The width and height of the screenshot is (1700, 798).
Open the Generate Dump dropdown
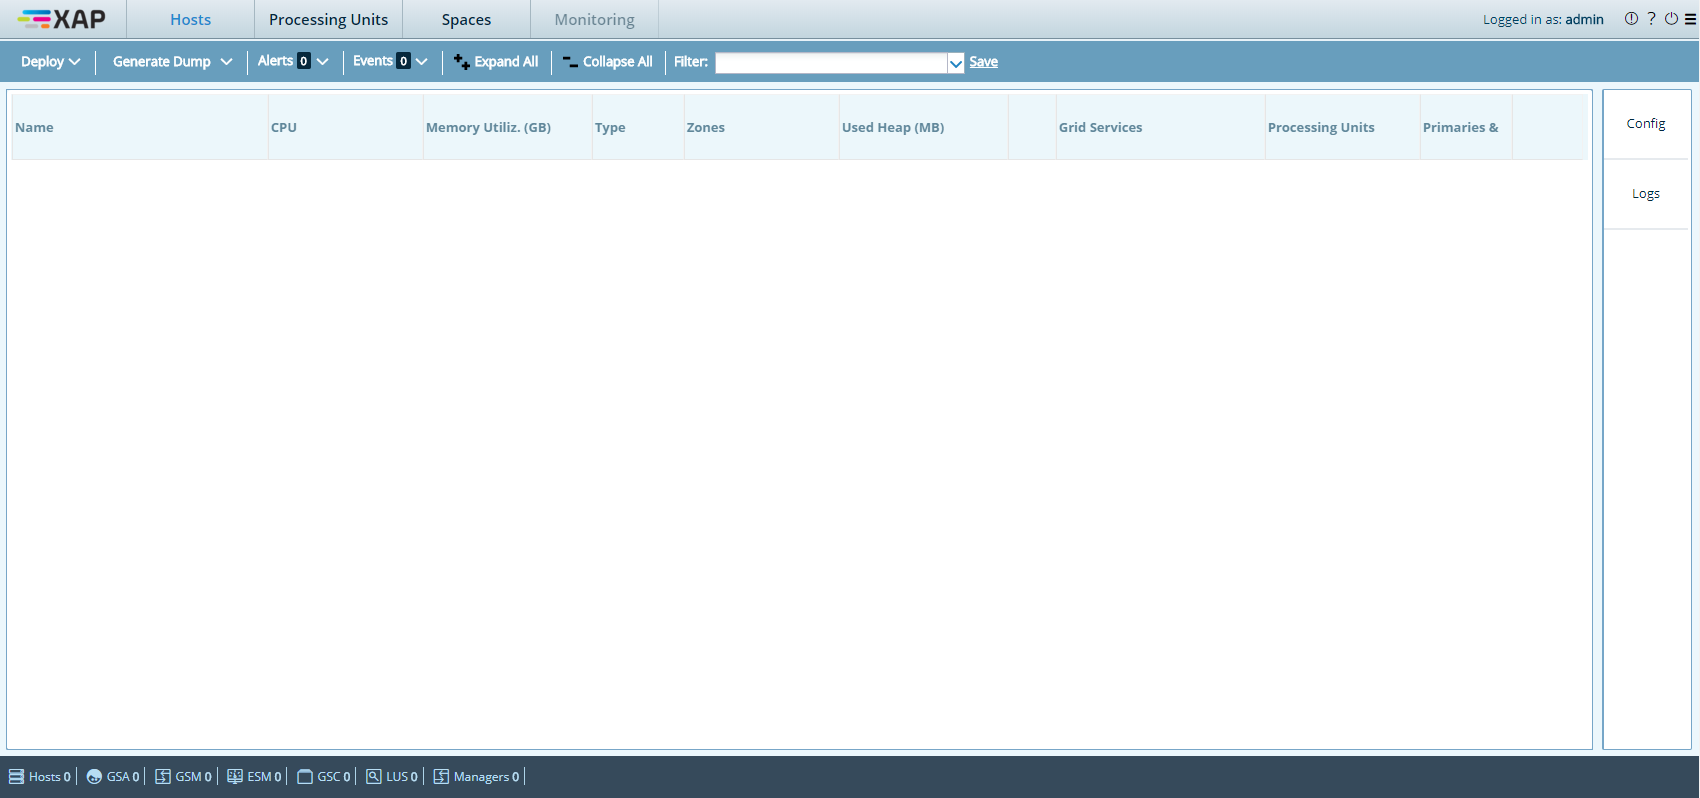coord(172,62)
